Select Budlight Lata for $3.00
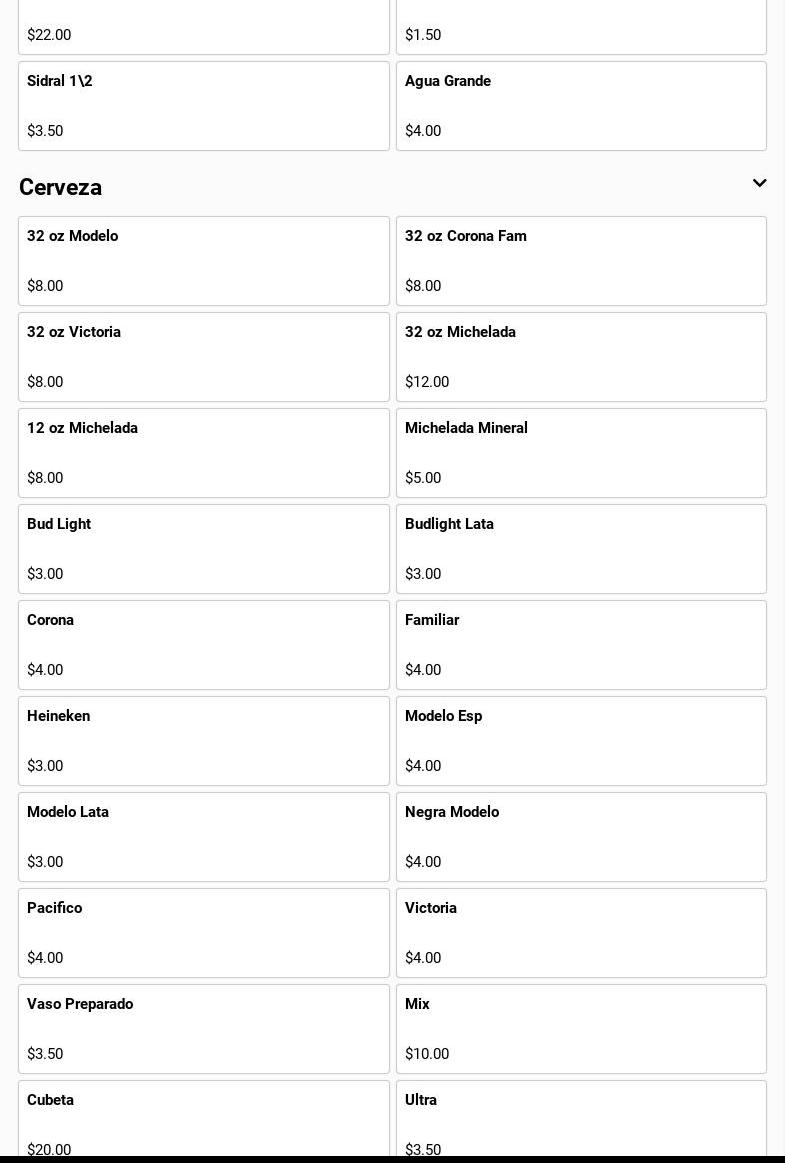Screen dimensions: 785x1163 (581, 549)
